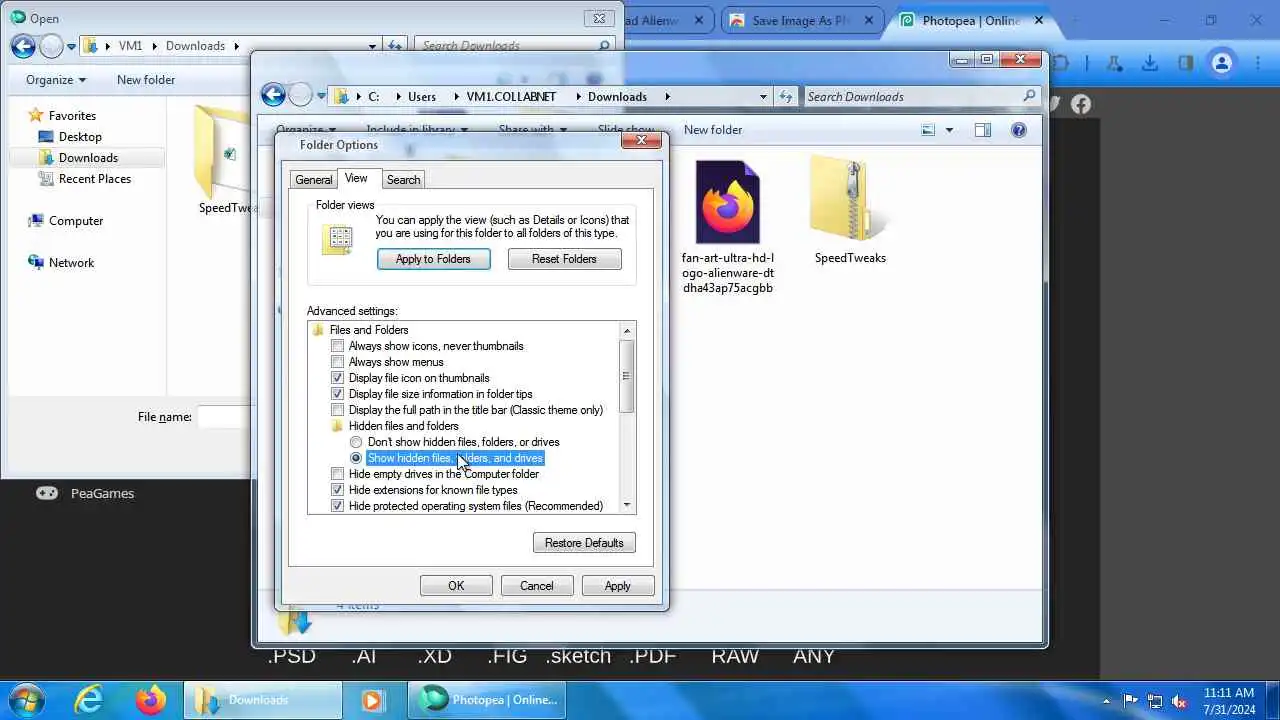Click Back arrow in Open dialog
The width and height of the screenshot is (1280, 720).
23,46
